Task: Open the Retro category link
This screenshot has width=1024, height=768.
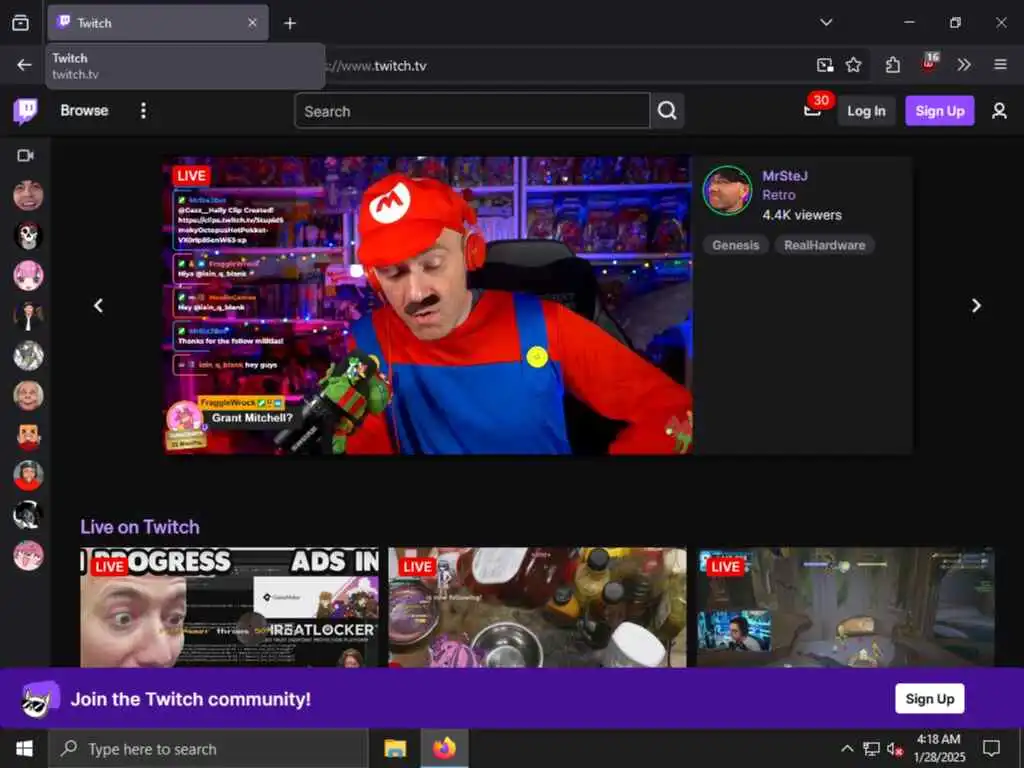Action: click(x=778, y=195)
